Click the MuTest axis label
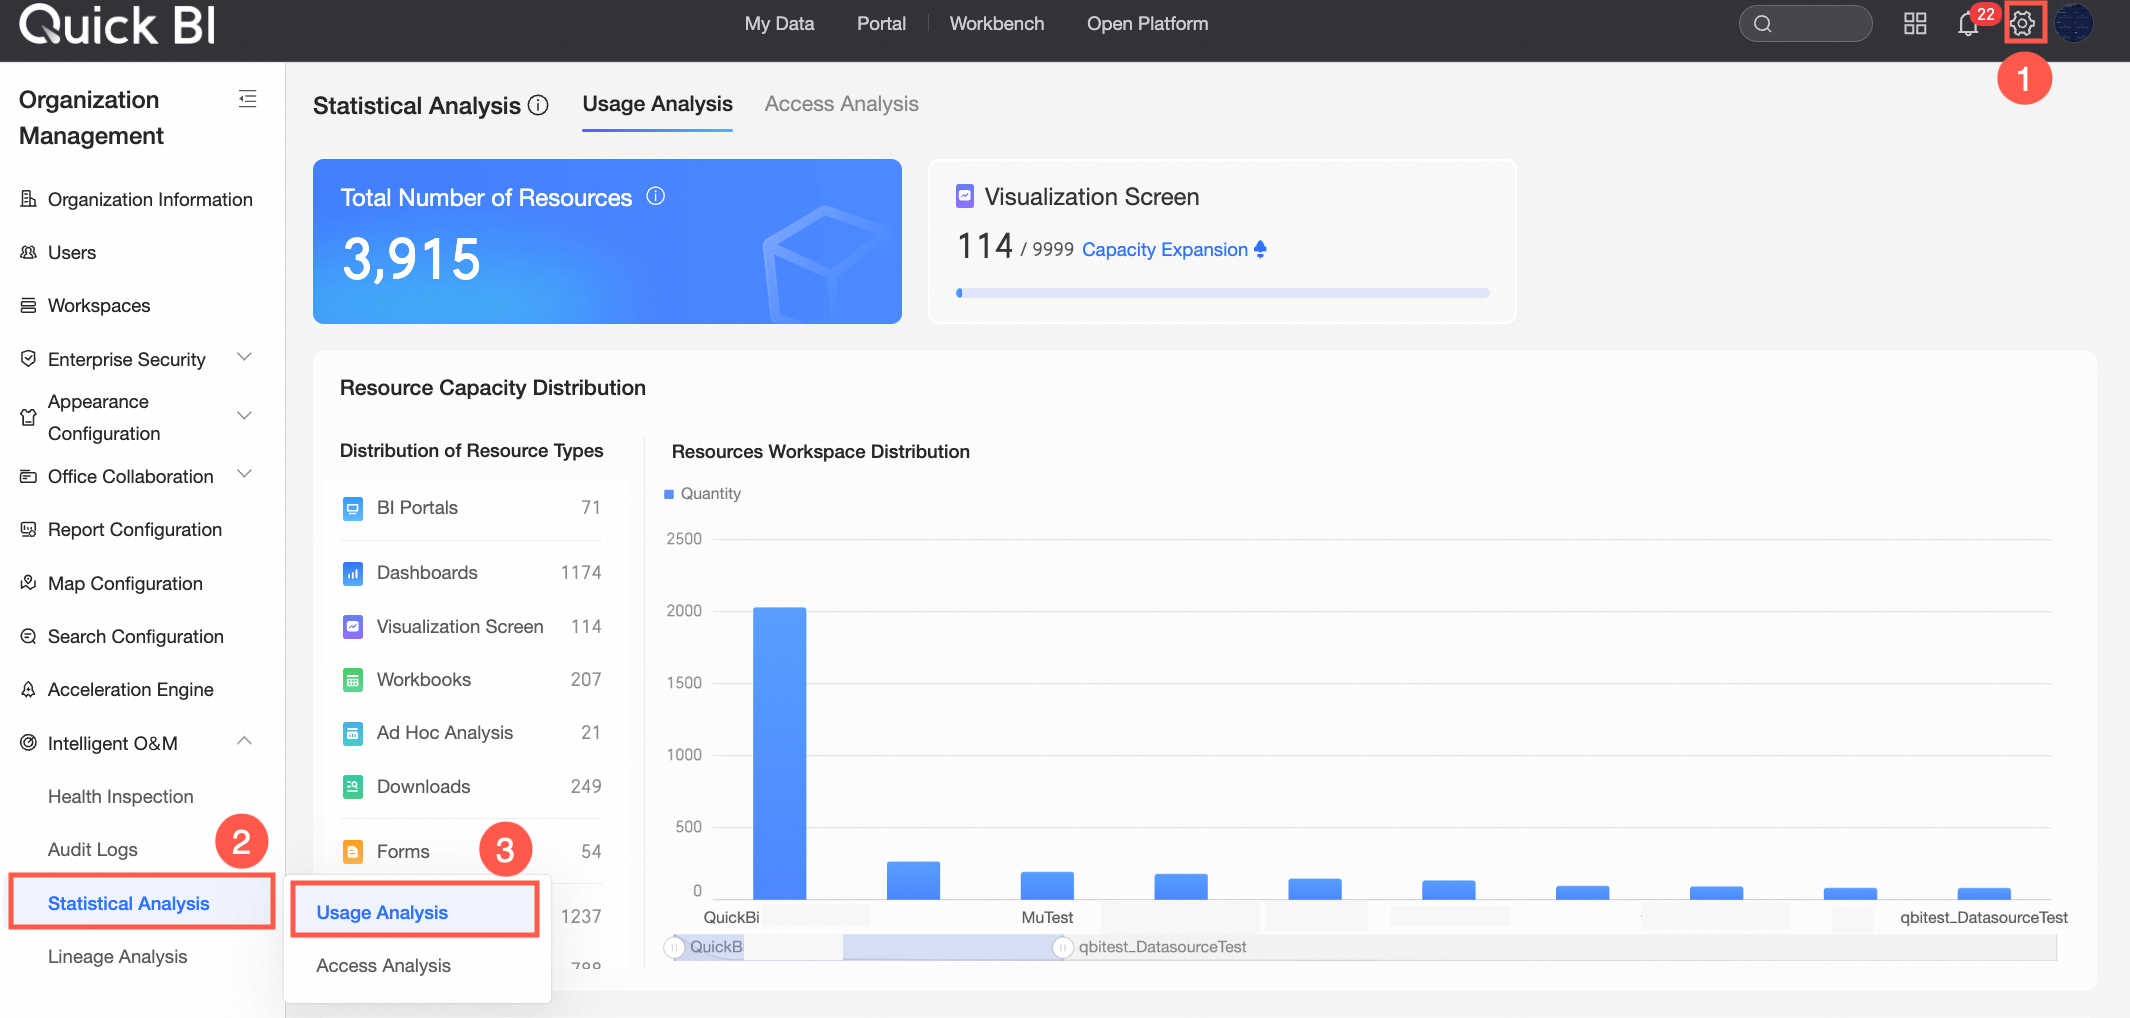The height and width of the screenshot is (1018, 2130). (1047, 918)
